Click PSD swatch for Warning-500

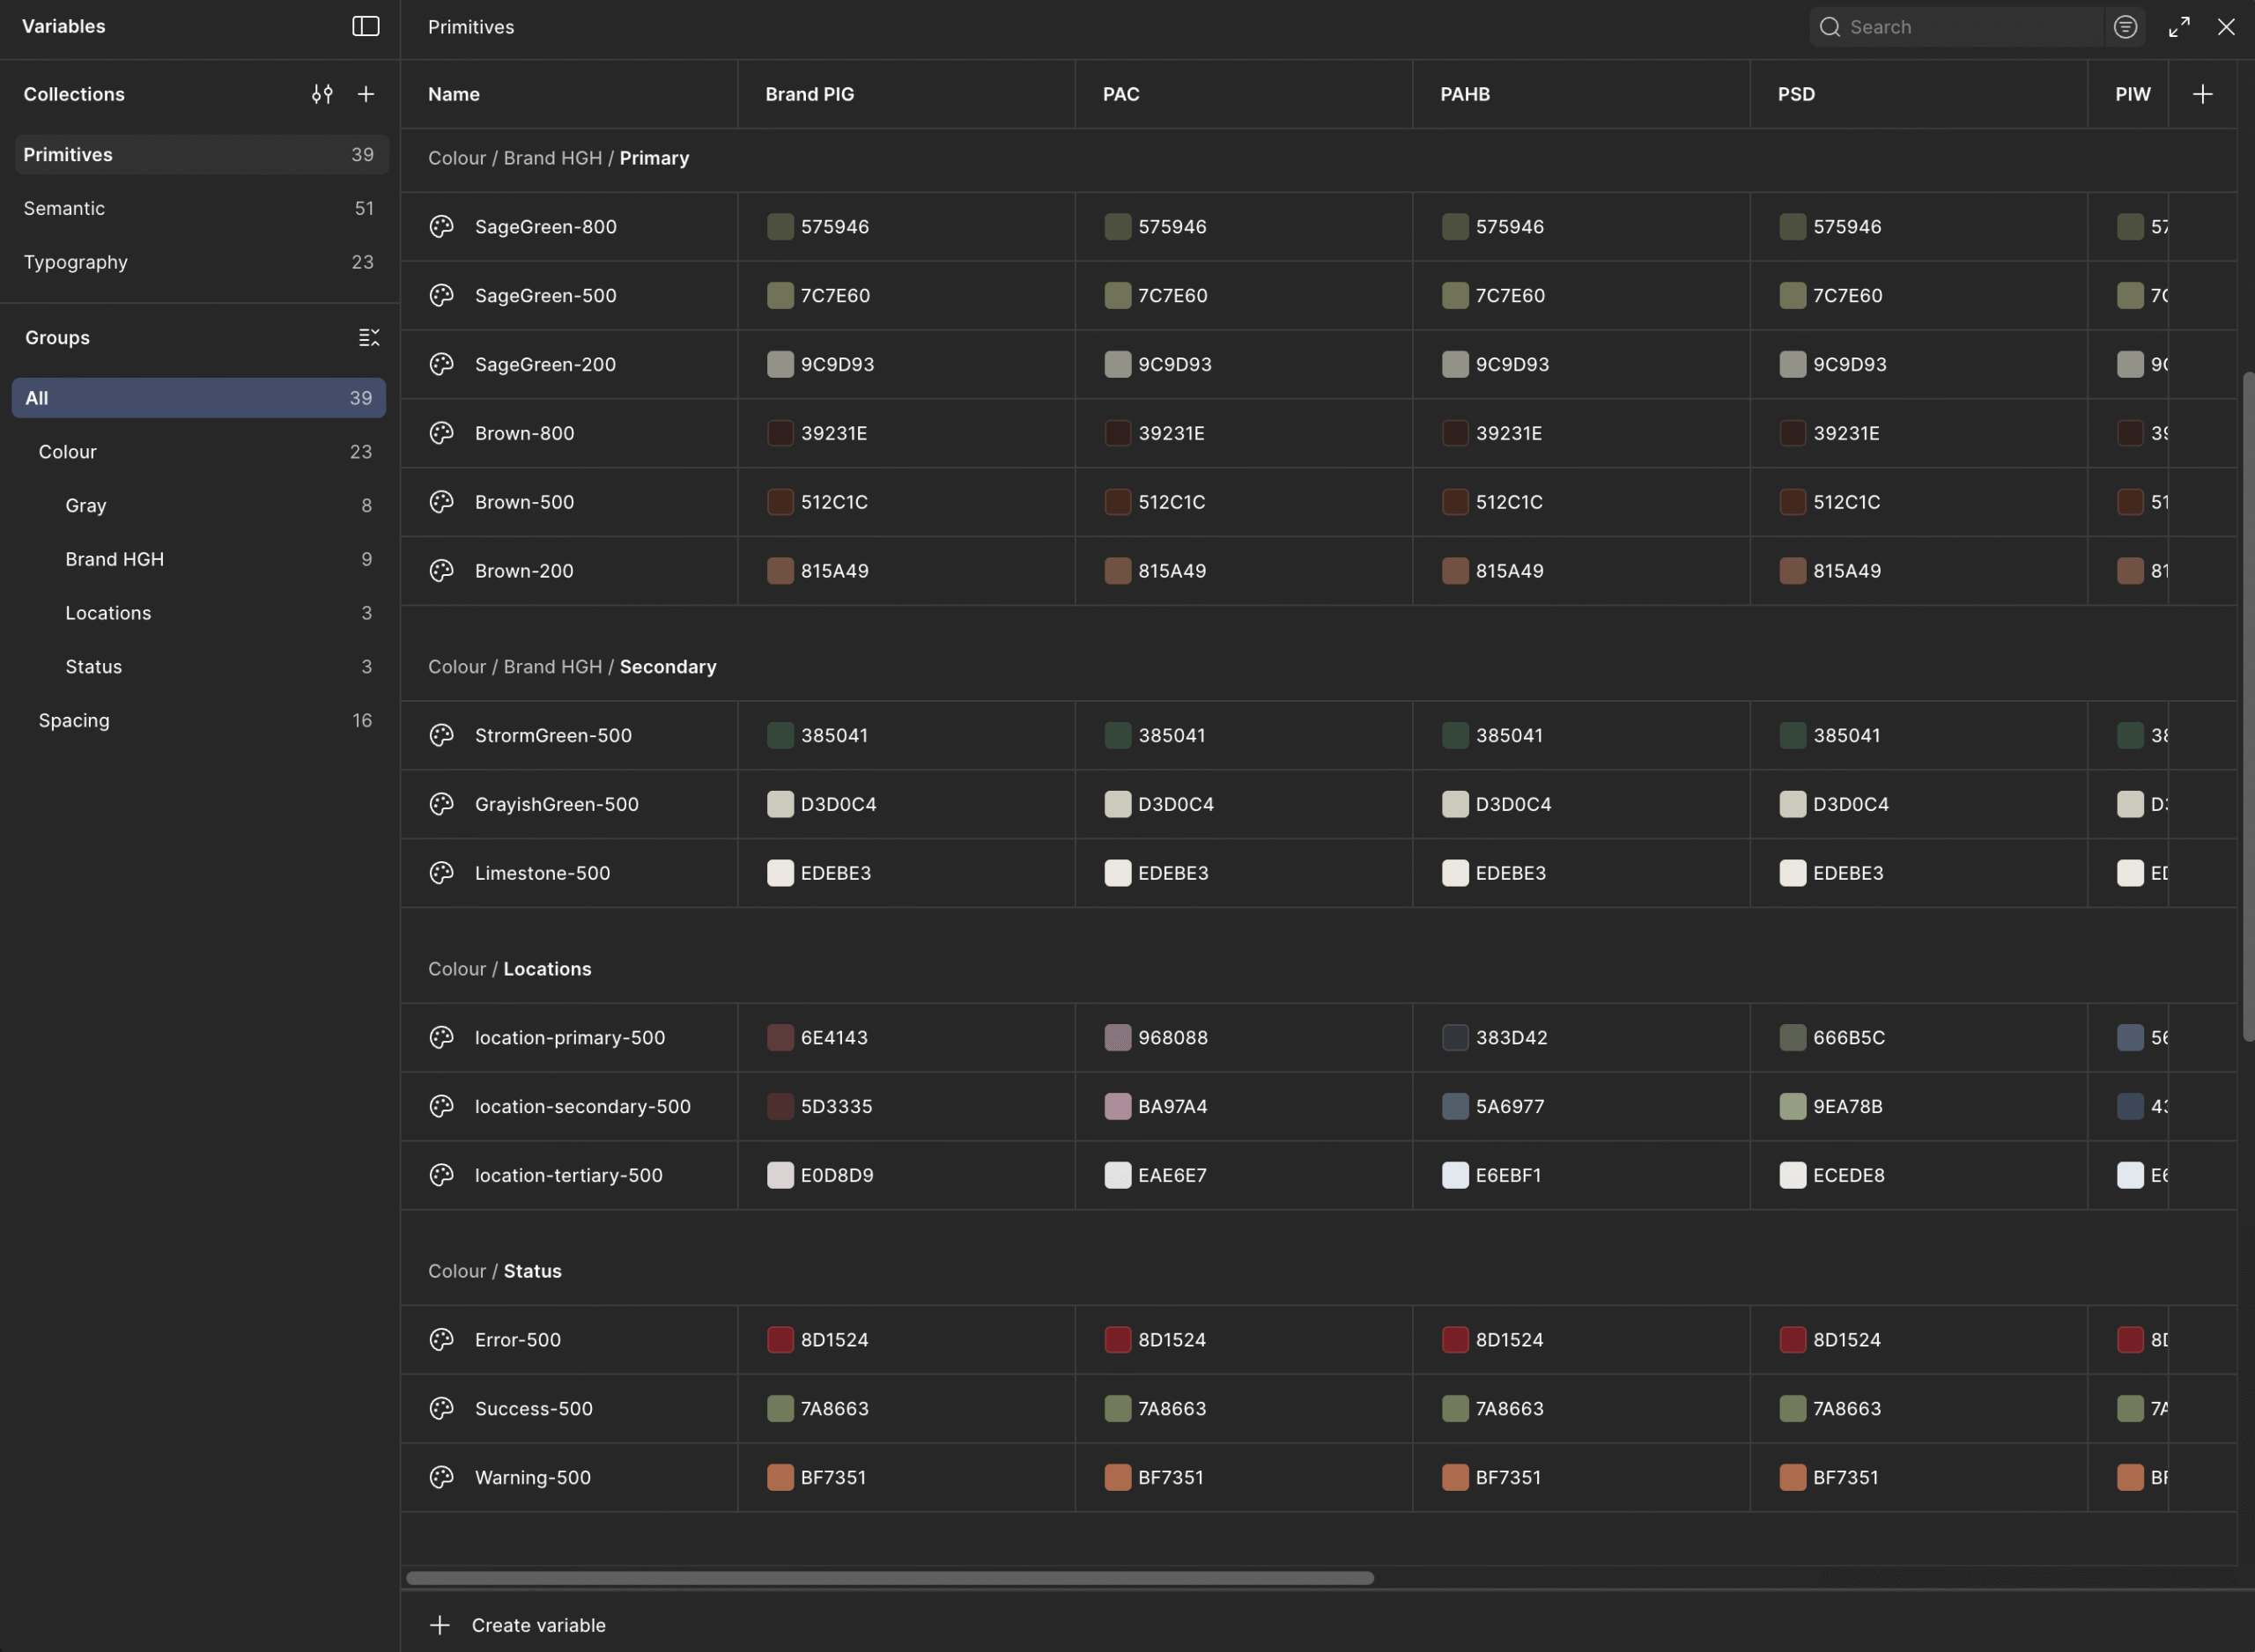pyautogui.click(x=1792, y=1478)
